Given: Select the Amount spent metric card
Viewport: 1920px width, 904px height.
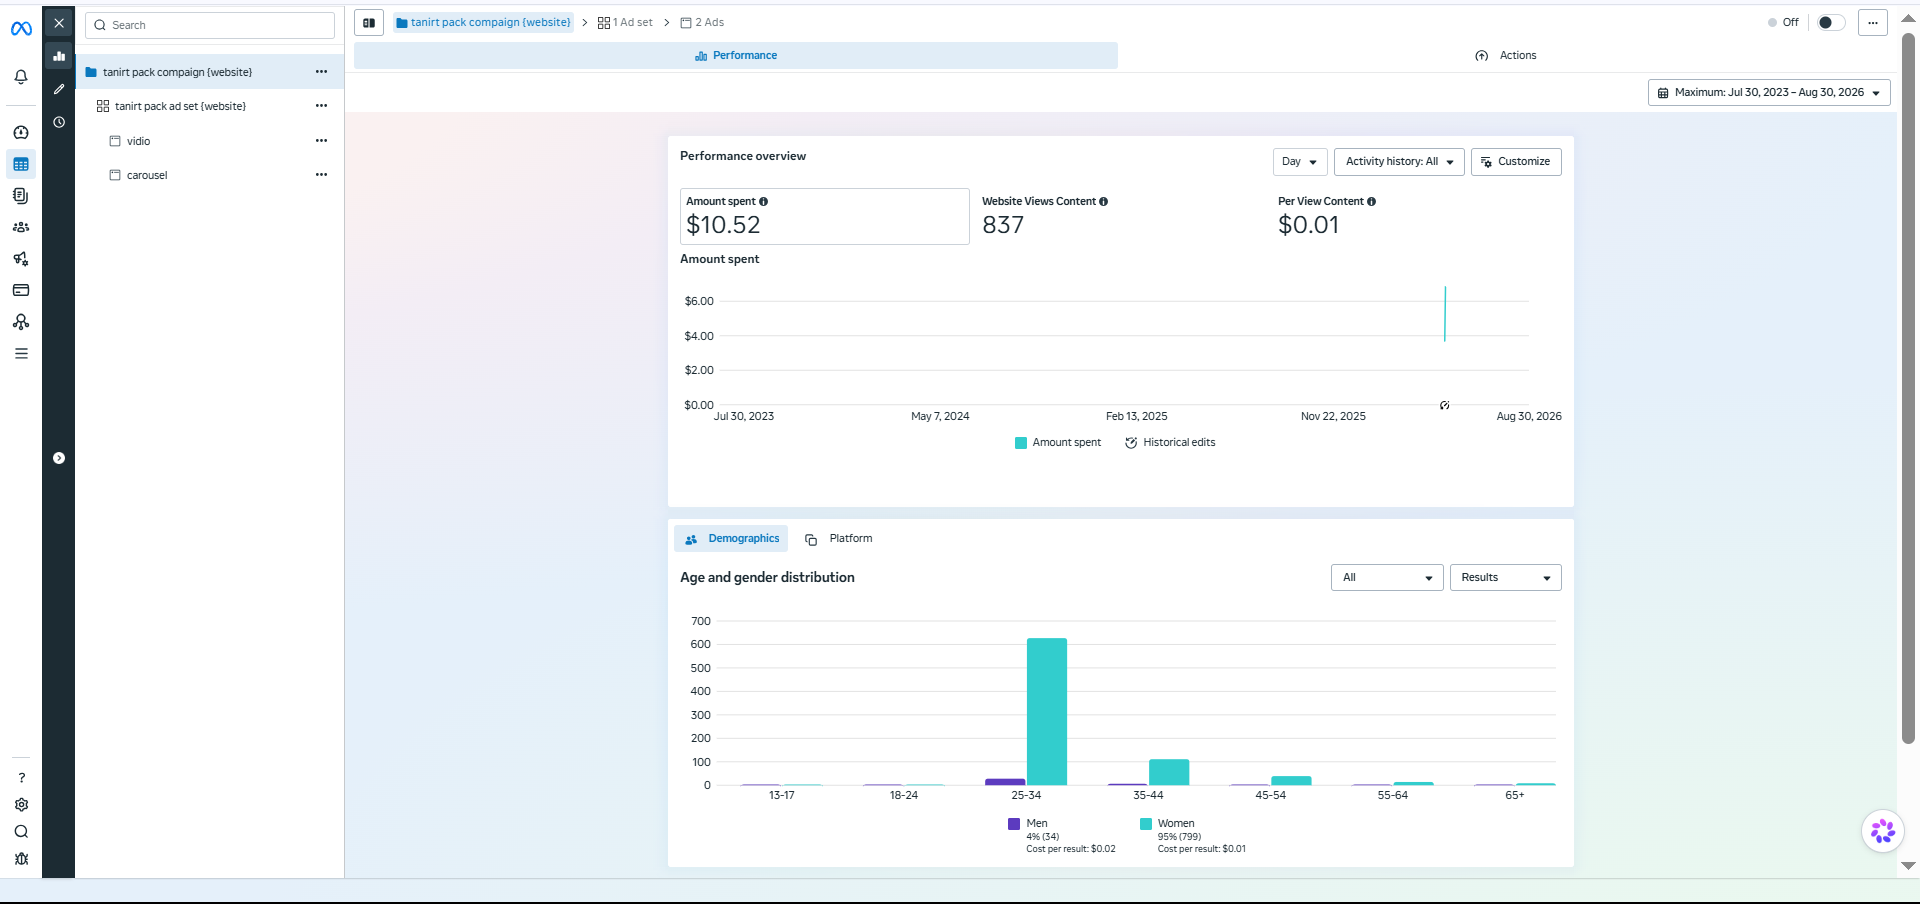Looking at the screenshot, I should pyautogui.click(x=825, y=216).
